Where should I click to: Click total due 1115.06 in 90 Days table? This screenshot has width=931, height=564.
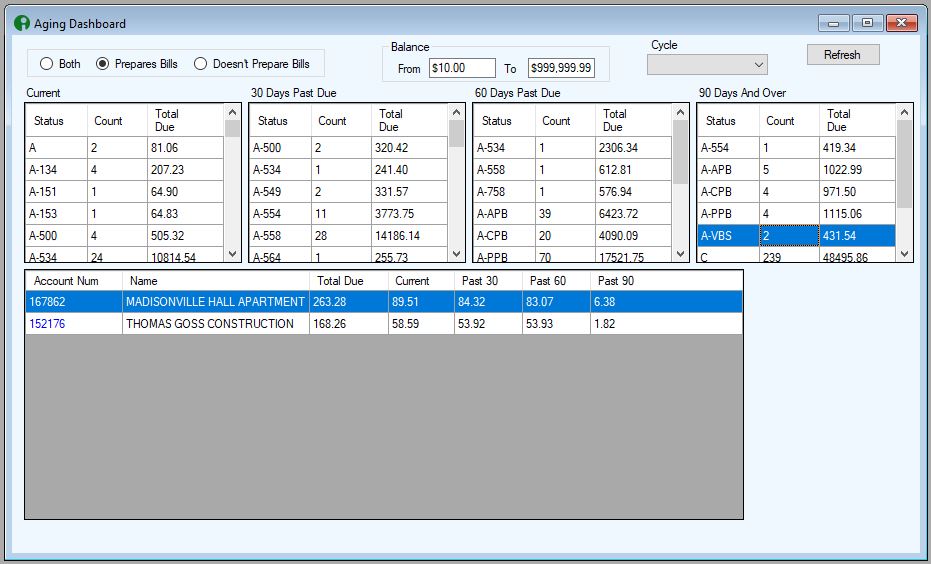pos(857,214)
